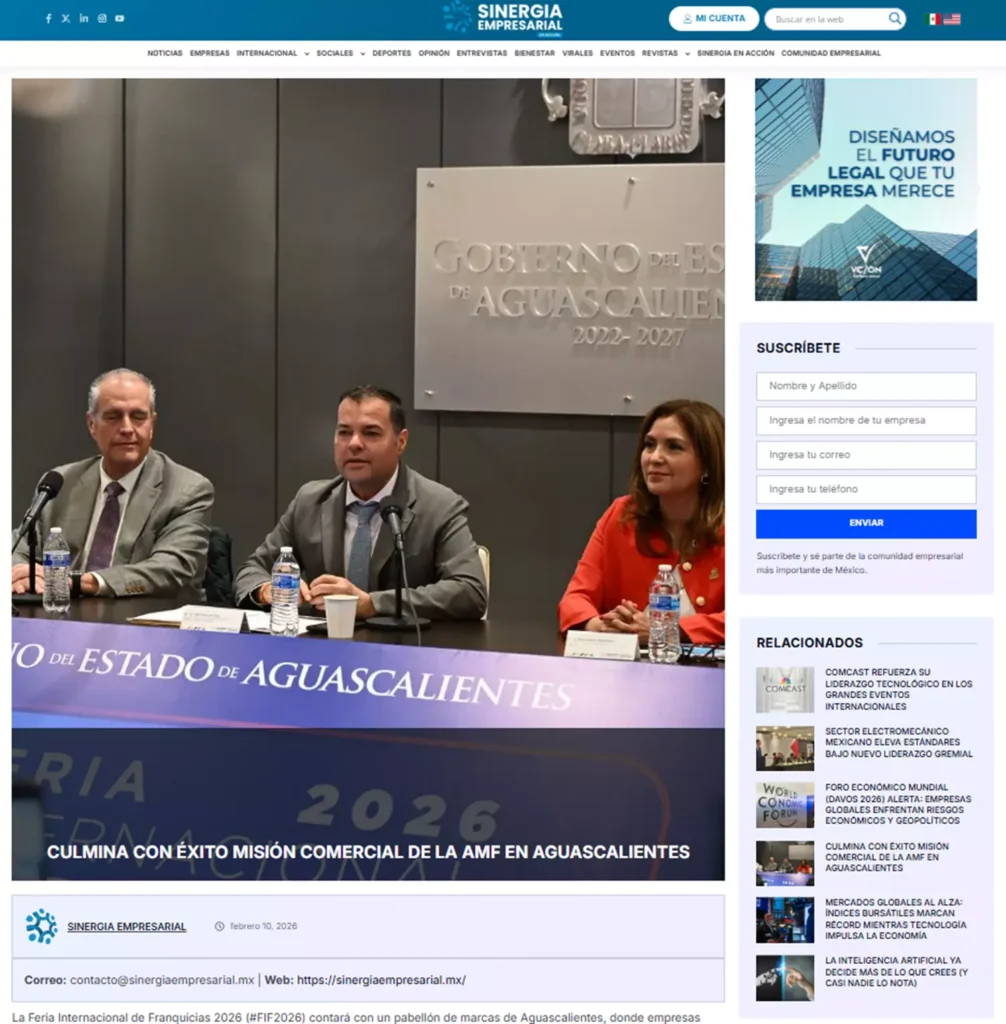This screenshot has width=1006, height=1024.
Task: Open the Entrevistas menu item
Action: pos(482,53)
